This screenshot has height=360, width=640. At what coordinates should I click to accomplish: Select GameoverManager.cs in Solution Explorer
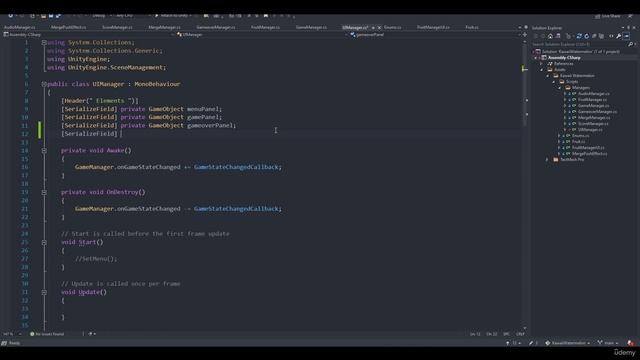597,112
